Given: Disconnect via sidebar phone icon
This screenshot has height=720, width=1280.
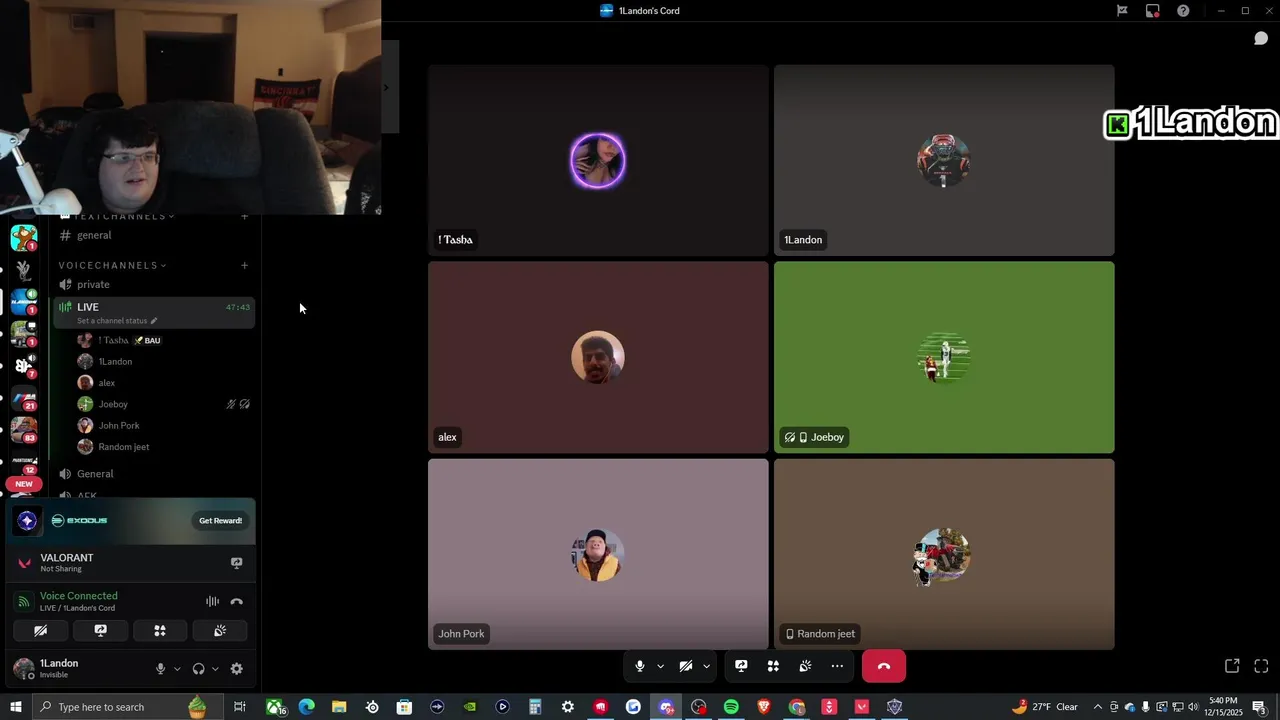Looking at the screenshot, I should tap(237, 601).
